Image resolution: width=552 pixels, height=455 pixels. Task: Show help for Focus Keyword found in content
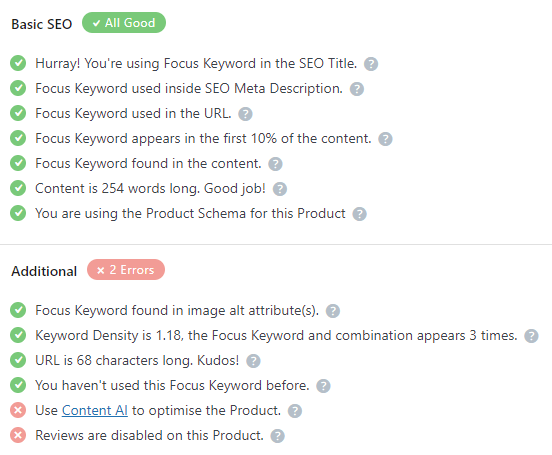click(275, 164)
